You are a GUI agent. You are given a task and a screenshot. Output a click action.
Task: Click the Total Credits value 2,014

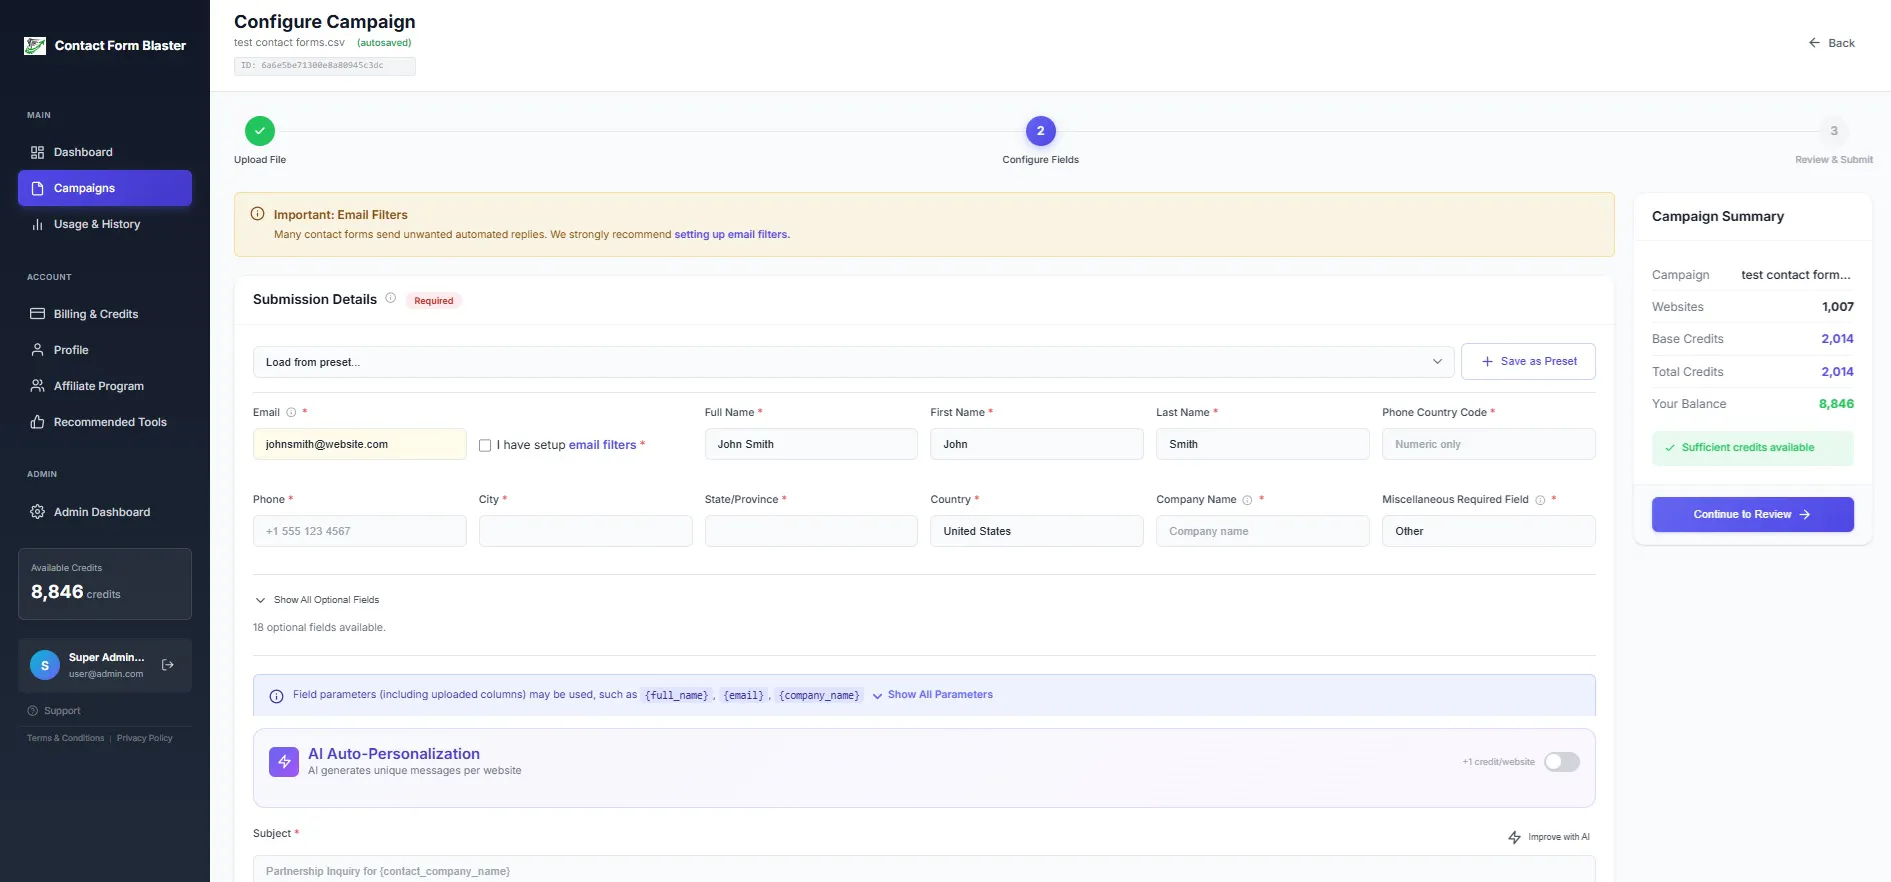[x=1837, y=372]
